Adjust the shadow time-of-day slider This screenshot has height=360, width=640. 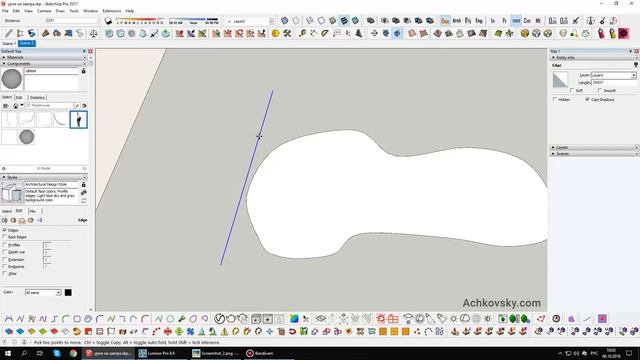tap(193, 19)
